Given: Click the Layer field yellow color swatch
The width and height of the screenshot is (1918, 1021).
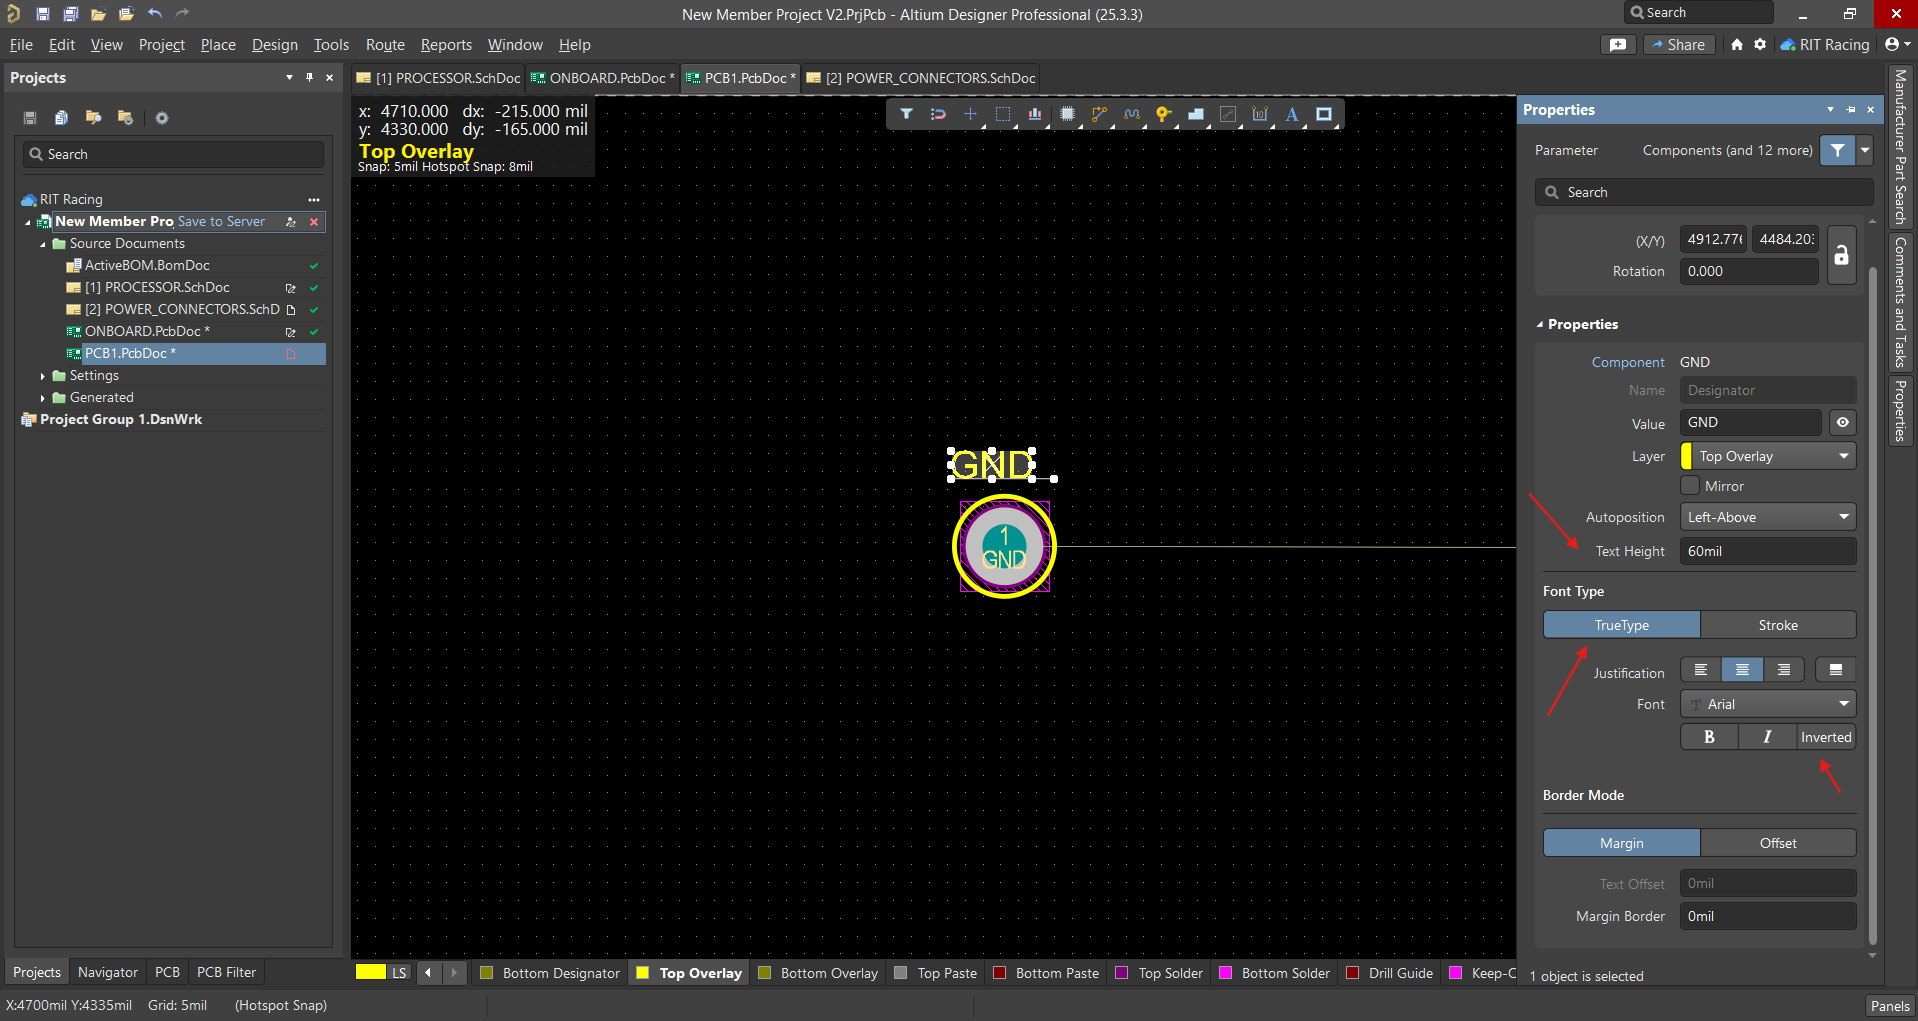Looking at the screenshot, I should 1687,456.
